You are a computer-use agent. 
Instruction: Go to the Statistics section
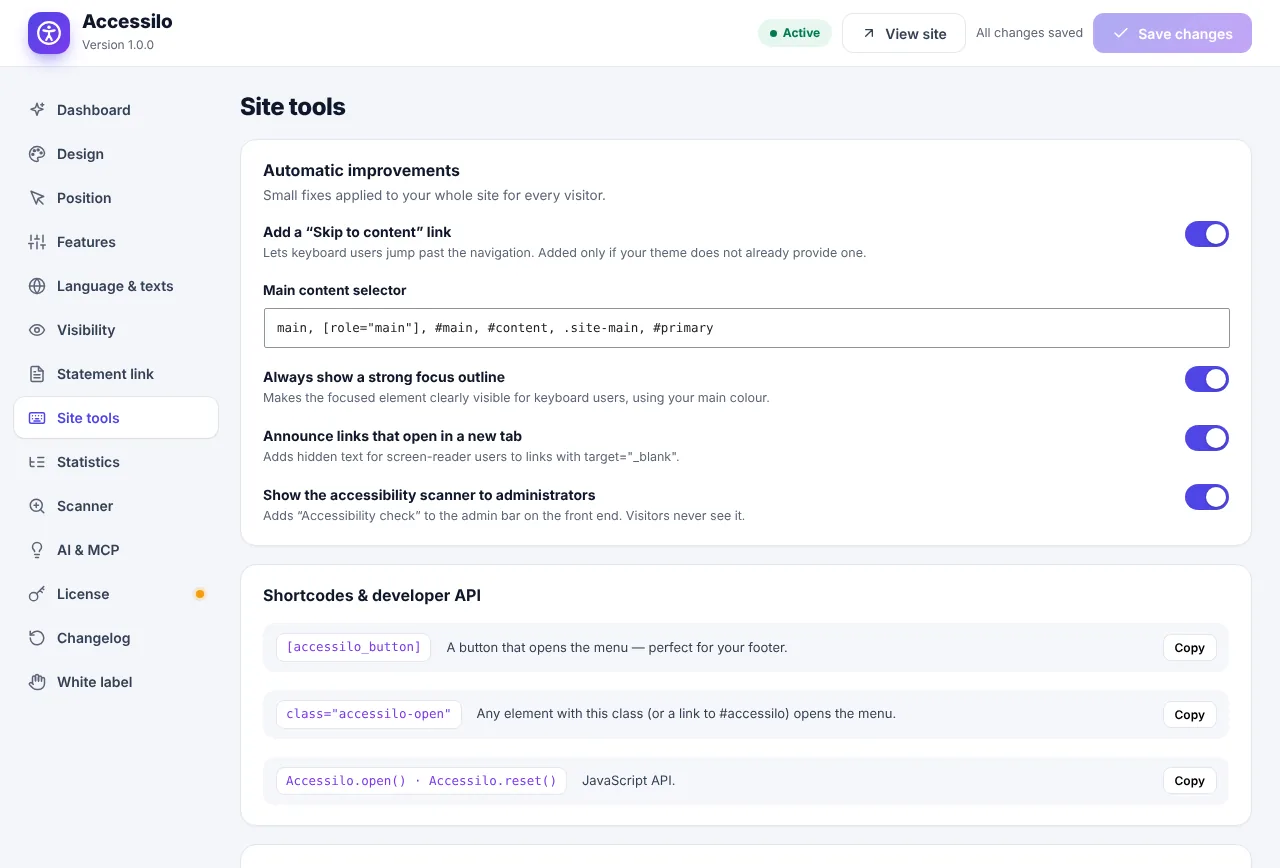pyautogui.click(x=116, y=462)
